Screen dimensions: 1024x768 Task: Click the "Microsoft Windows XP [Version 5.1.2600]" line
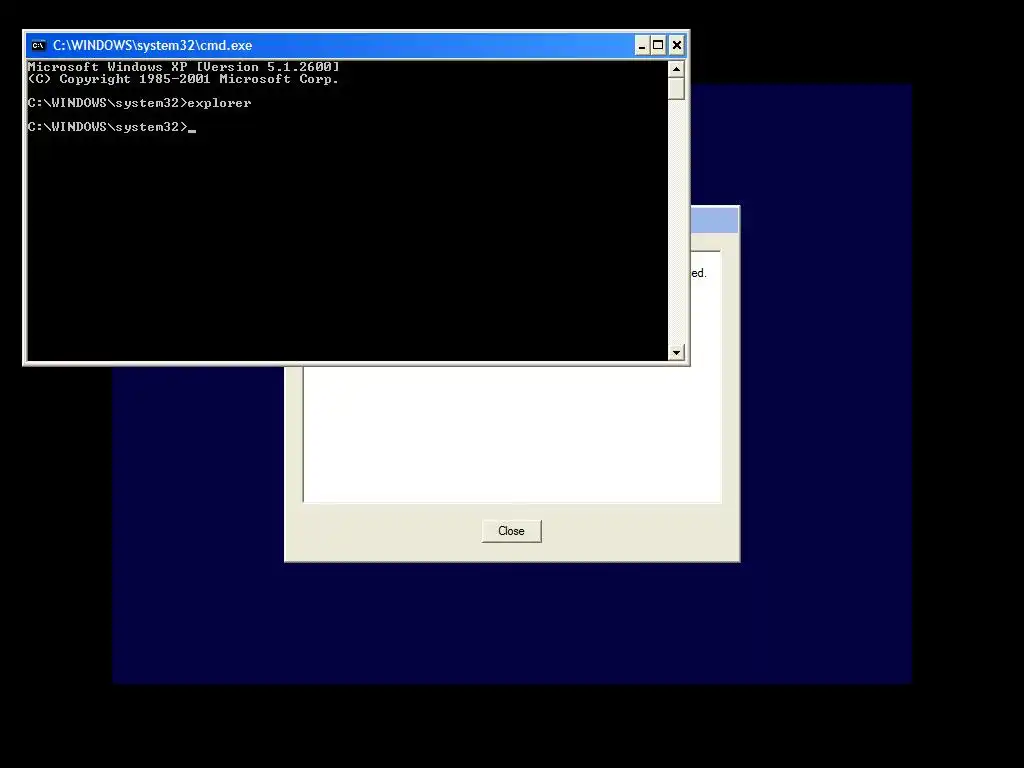coord(184,67)
